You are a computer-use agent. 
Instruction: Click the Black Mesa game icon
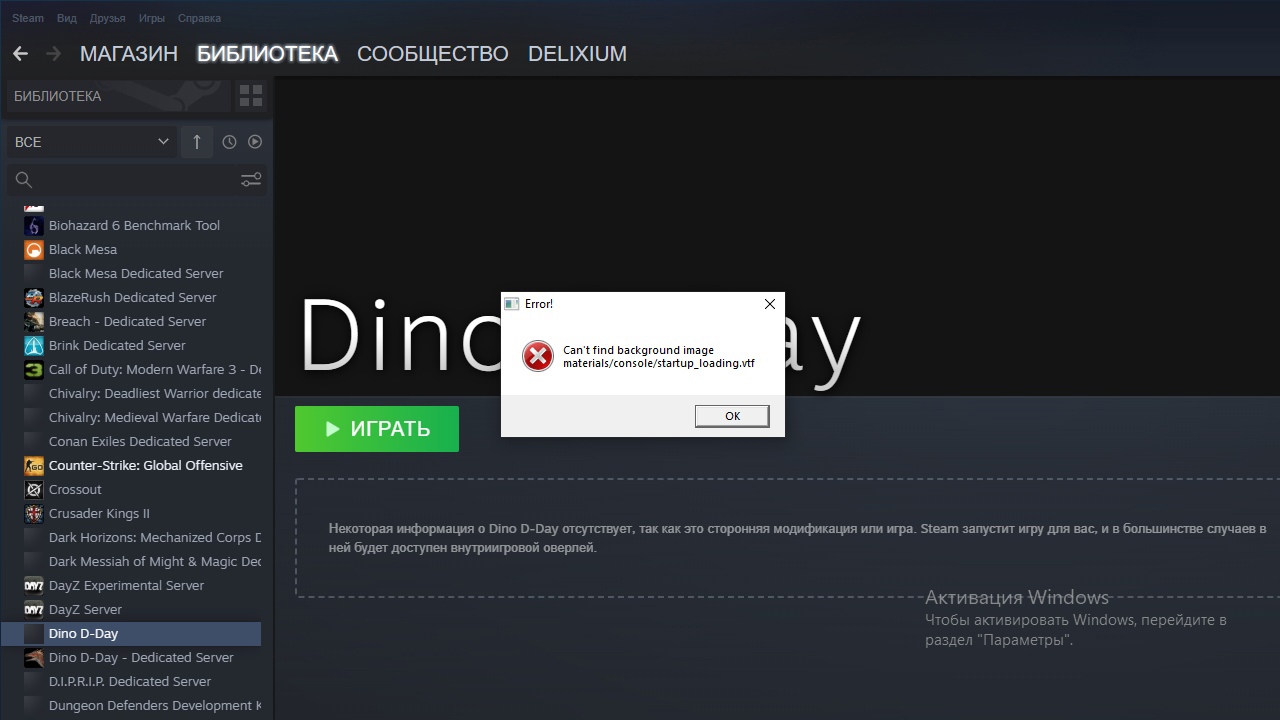(34, 249)
